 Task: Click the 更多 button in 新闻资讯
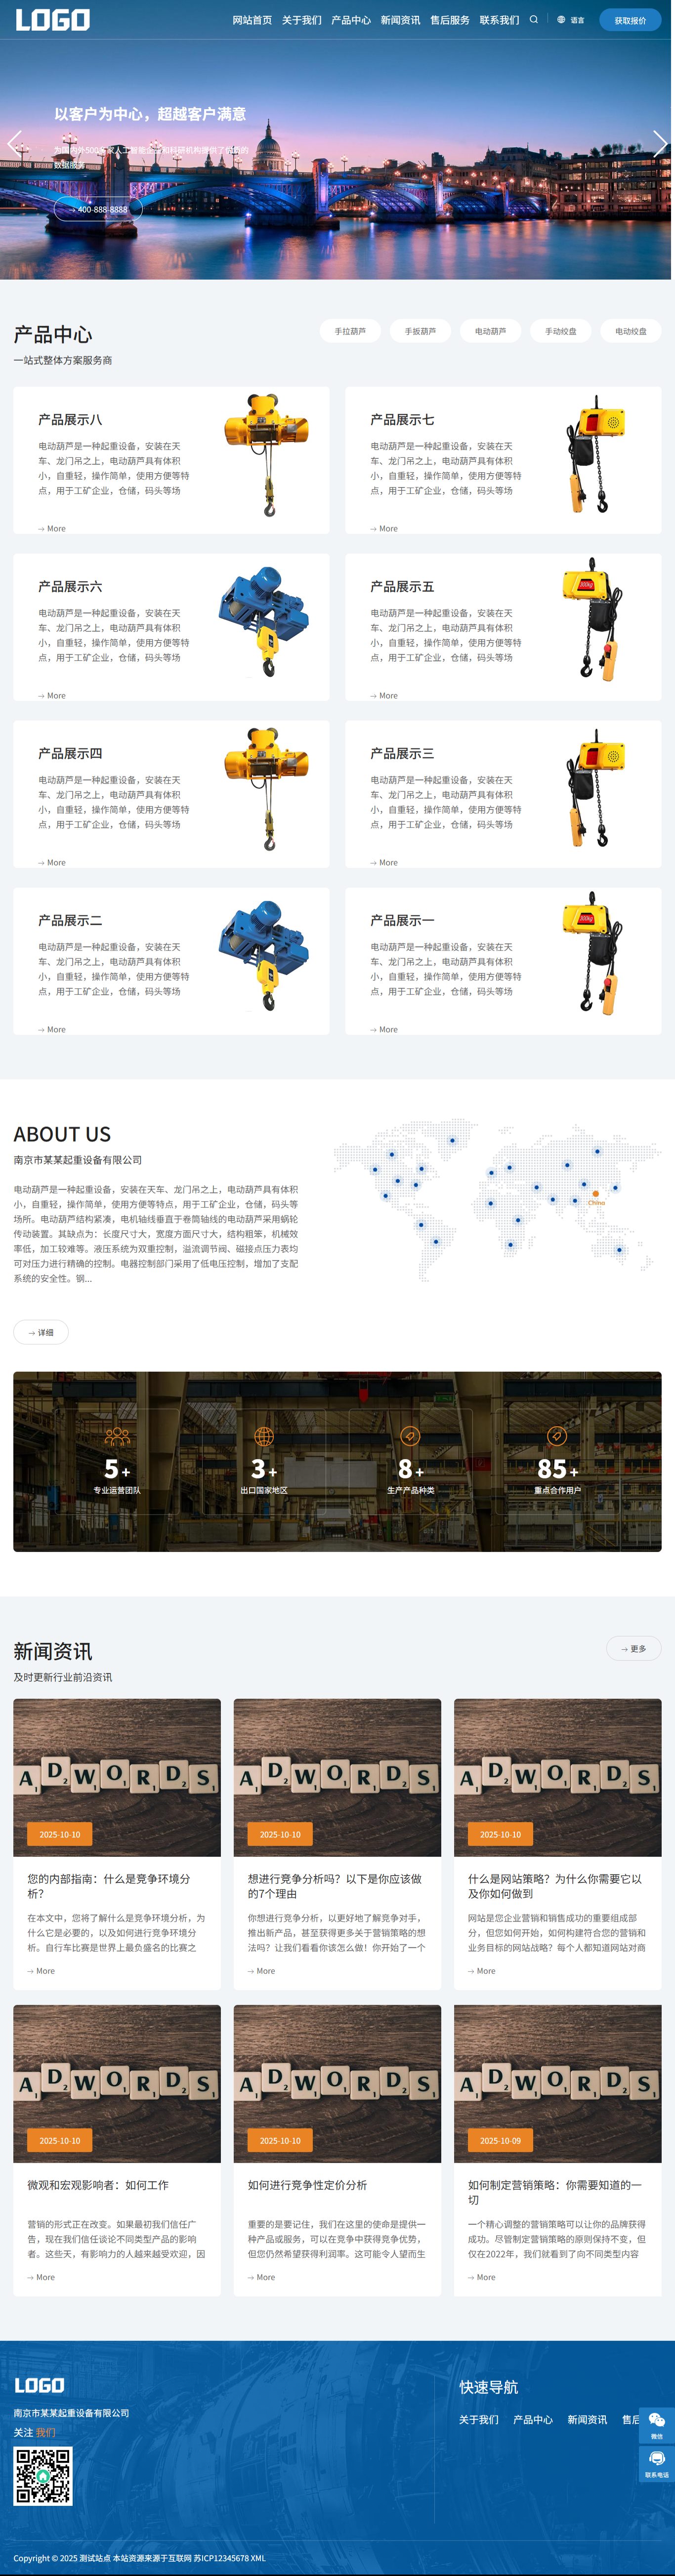[x=633, y=1649]
